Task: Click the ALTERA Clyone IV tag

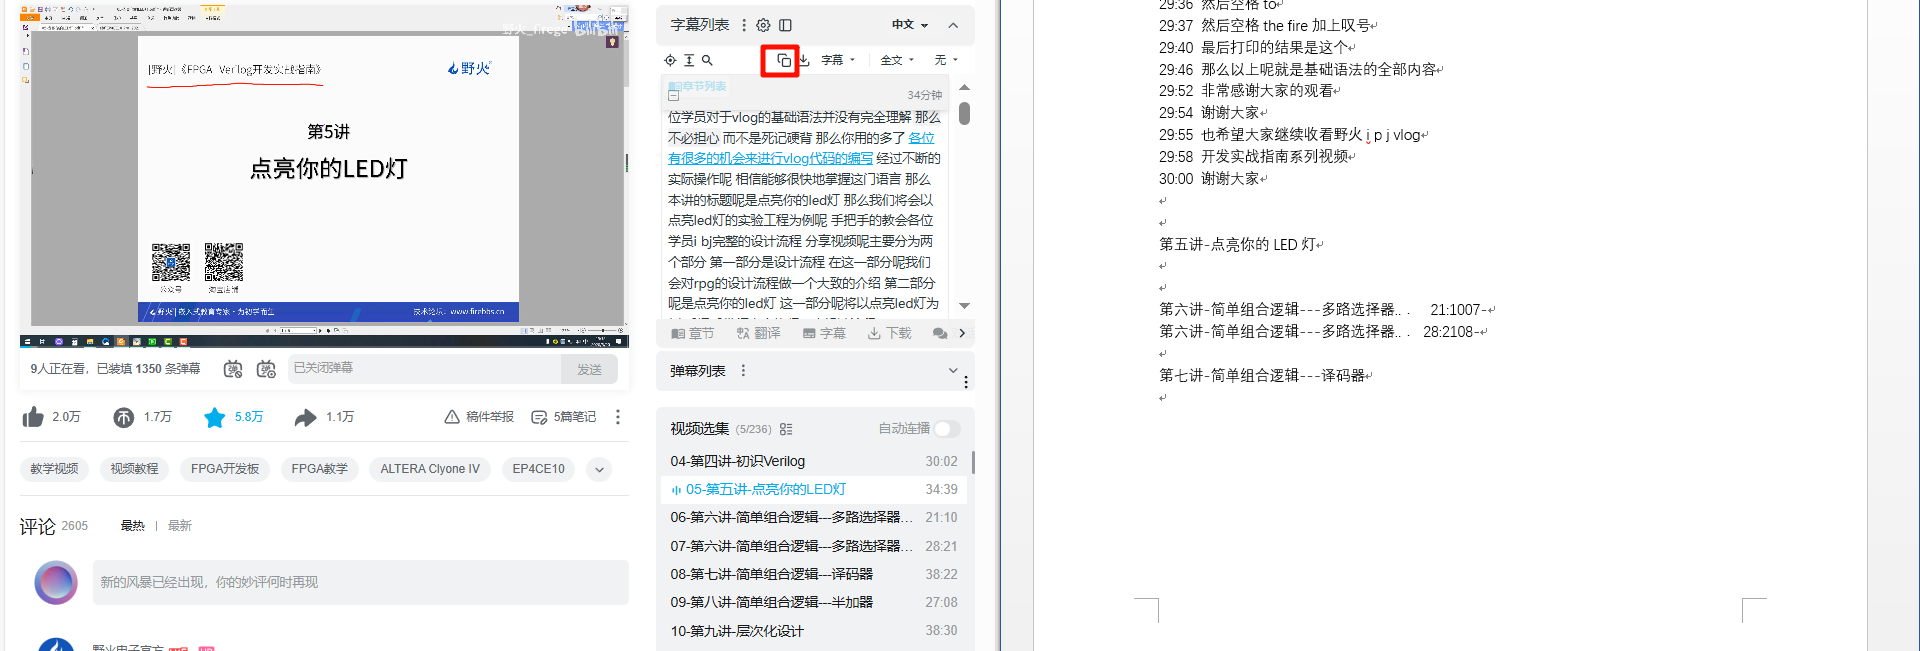Action: point(430,469)
